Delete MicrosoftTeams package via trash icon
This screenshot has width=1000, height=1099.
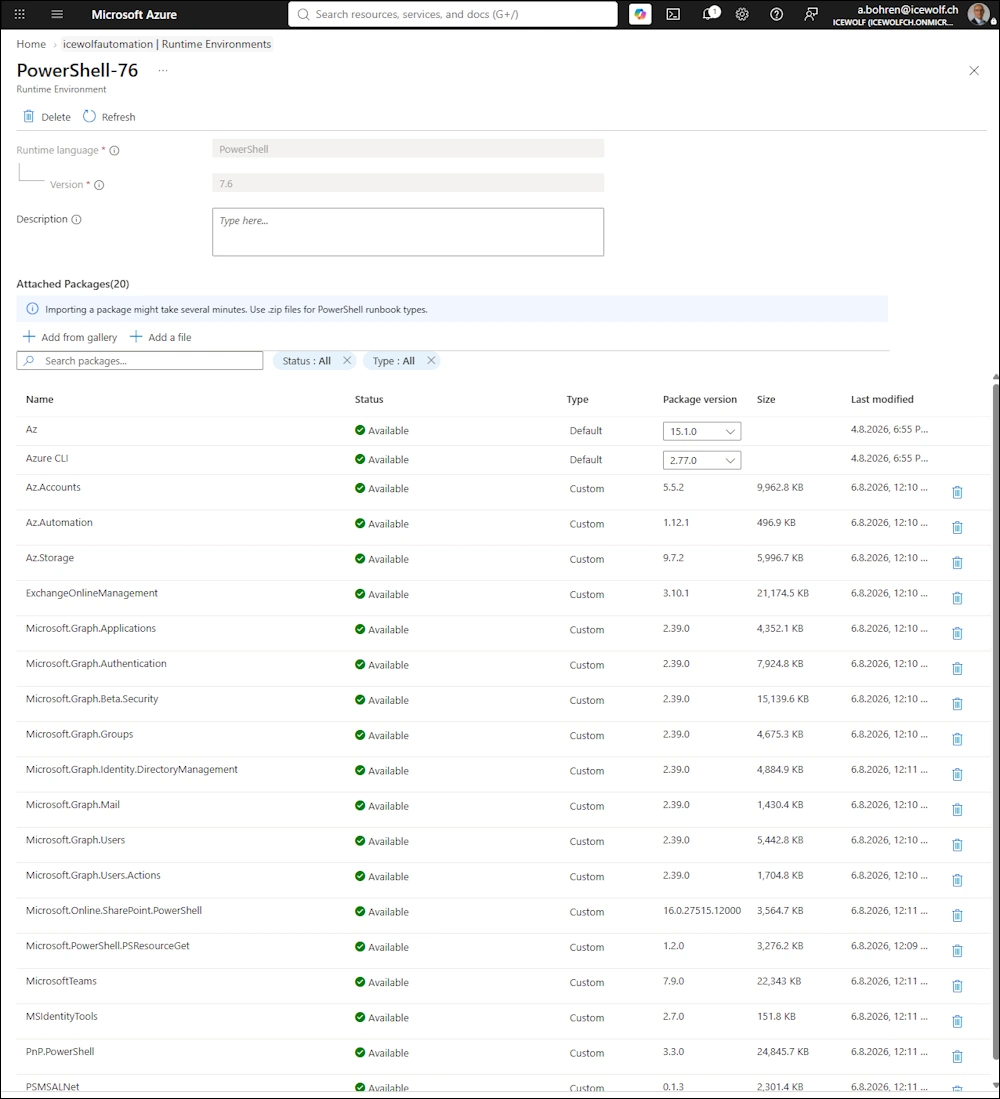coord(957,986)
